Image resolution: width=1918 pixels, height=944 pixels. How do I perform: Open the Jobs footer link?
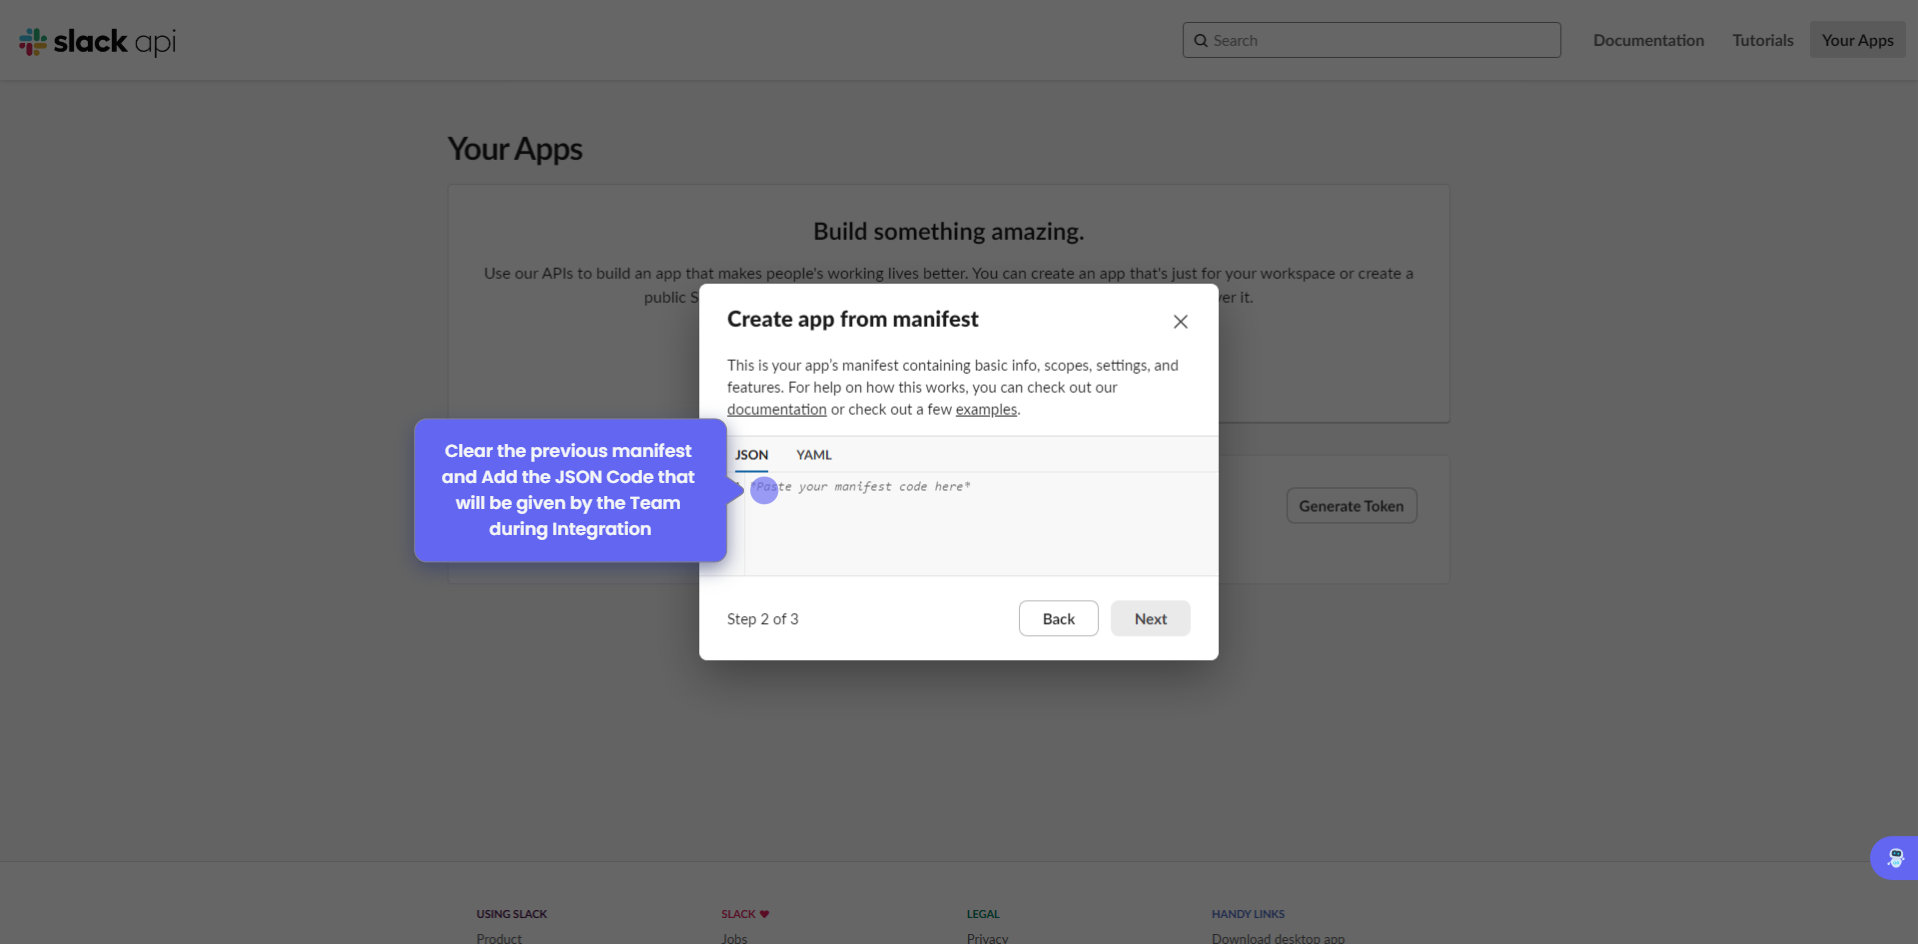[x=734, y=938]
